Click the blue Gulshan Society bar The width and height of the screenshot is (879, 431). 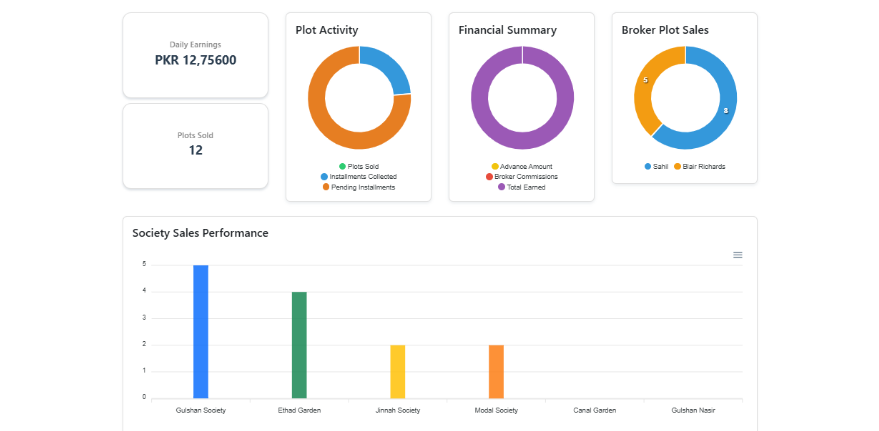pyautogui.click(x=201, y=331)
